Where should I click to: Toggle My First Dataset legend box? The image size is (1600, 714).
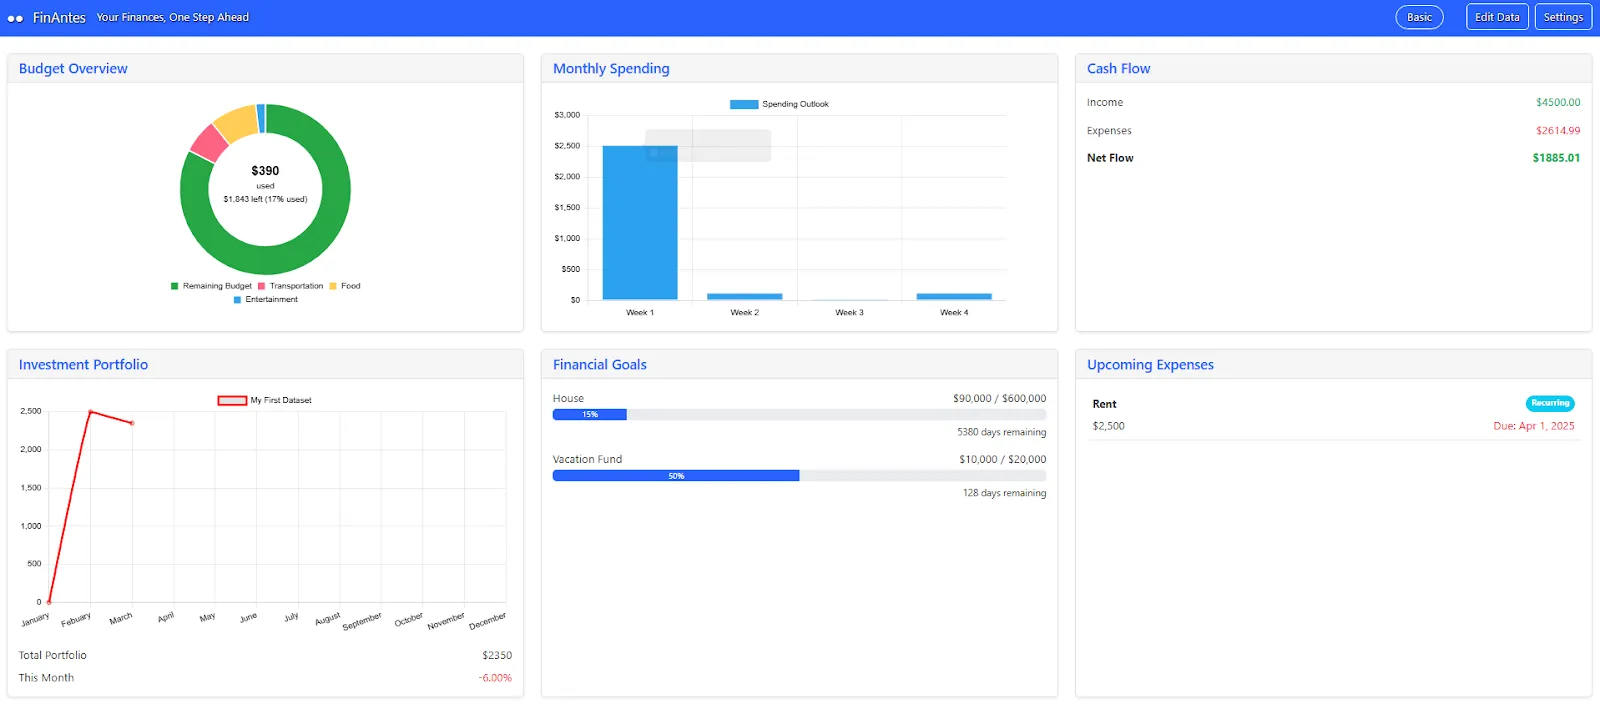[x=232, y=400]
